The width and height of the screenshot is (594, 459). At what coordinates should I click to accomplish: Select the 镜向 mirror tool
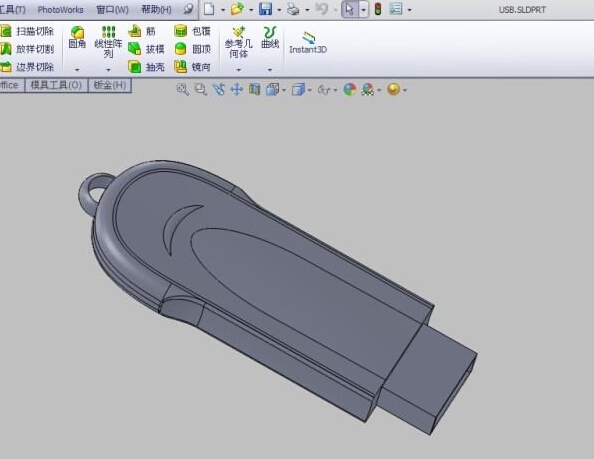[x=192, y=67]
